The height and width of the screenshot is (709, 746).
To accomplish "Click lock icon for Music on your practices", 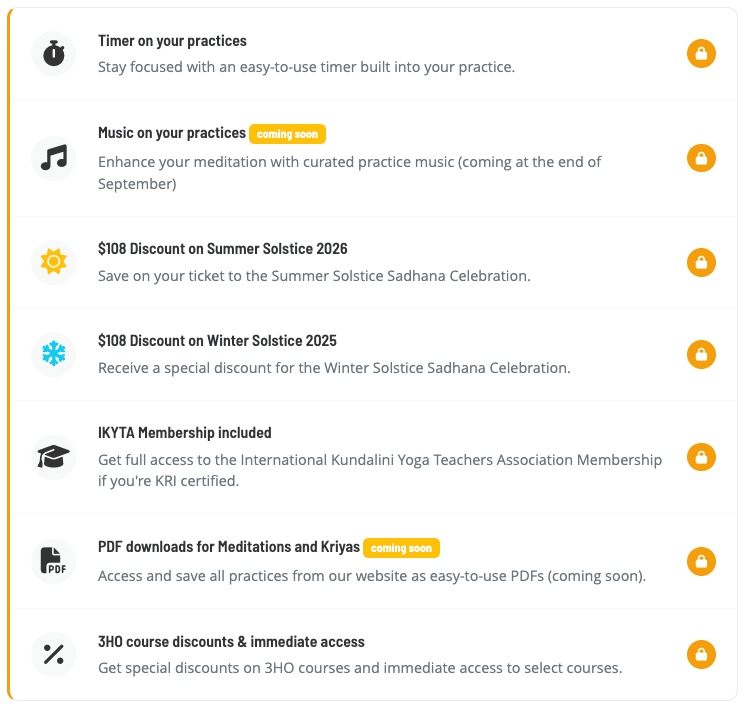I will click(701, 158).
